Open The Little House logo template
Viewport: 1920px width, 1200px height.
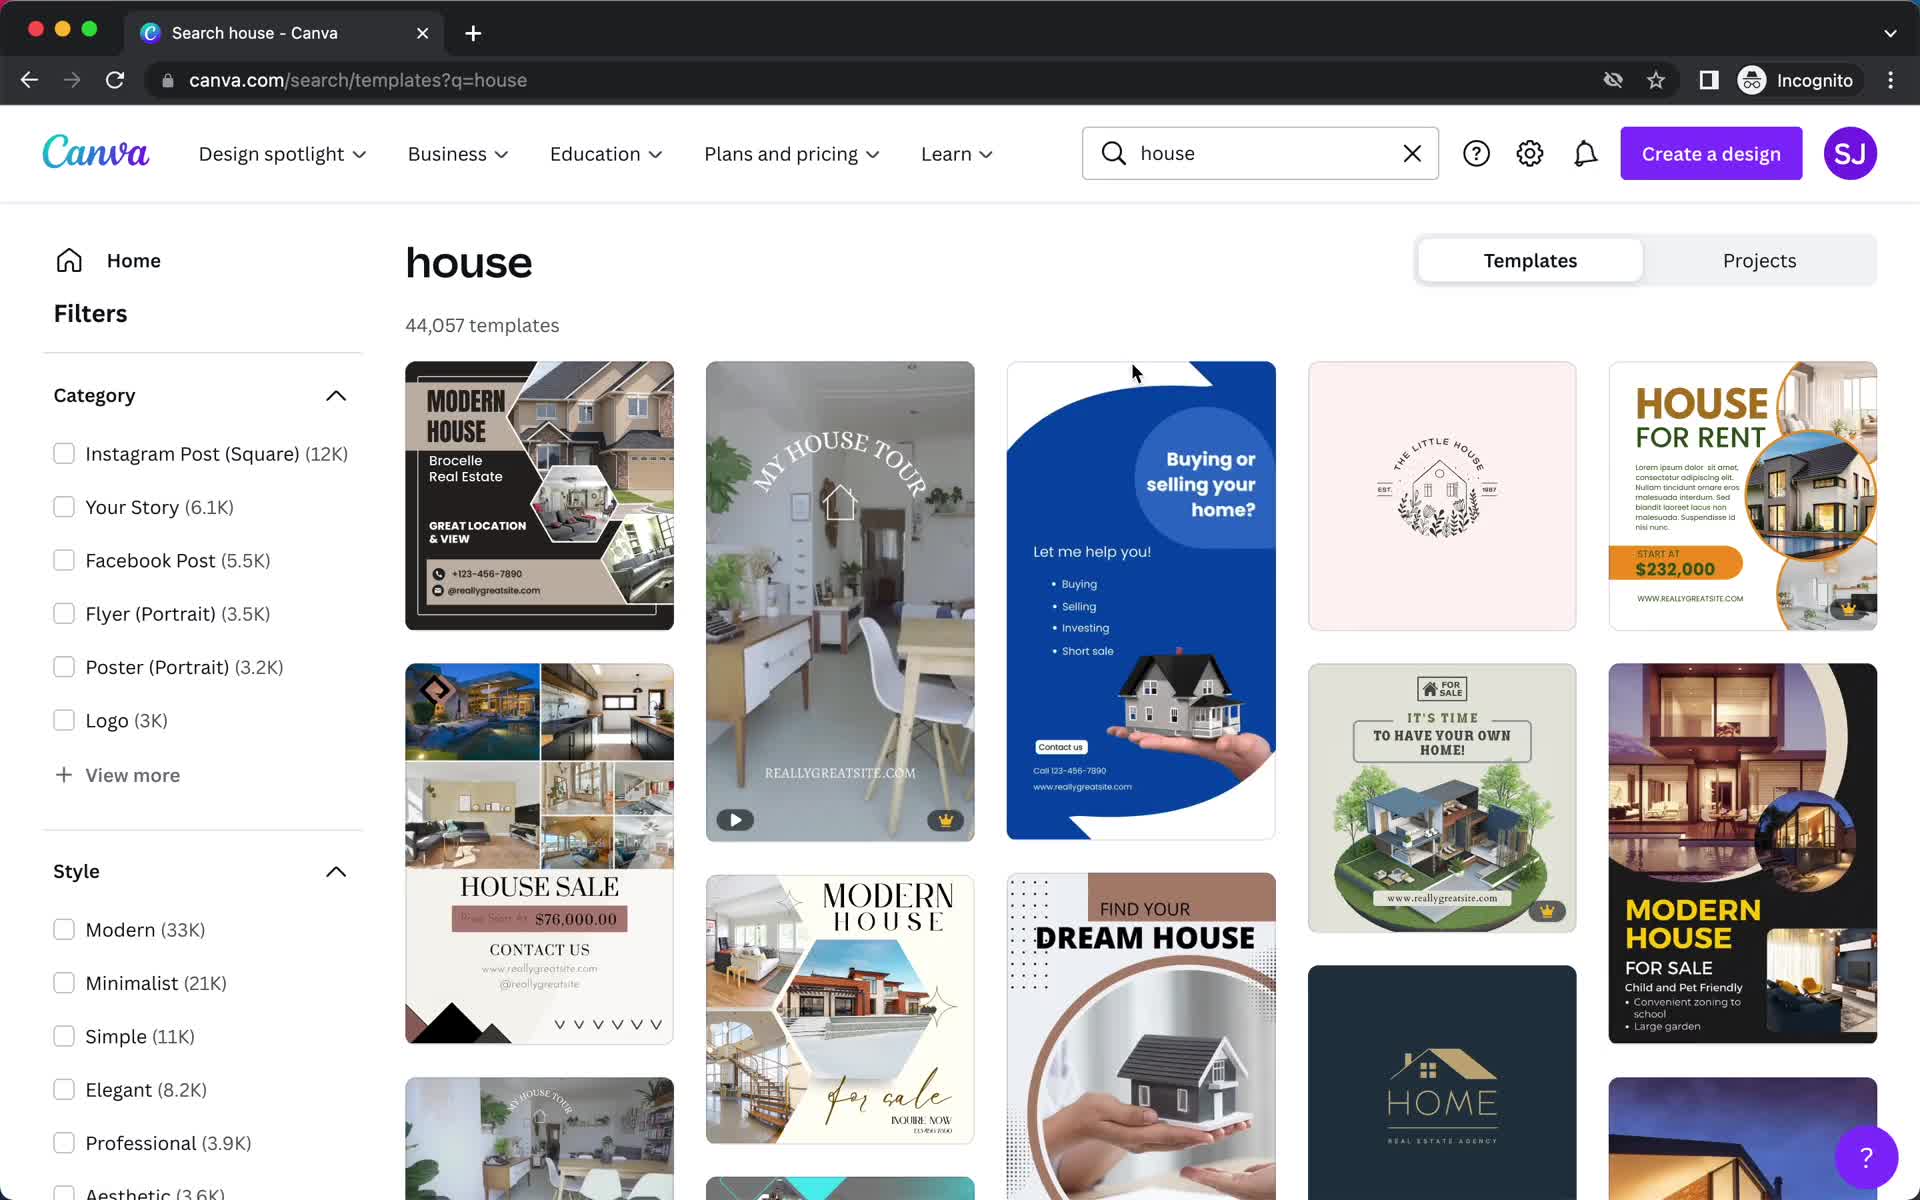point(1442,496)
